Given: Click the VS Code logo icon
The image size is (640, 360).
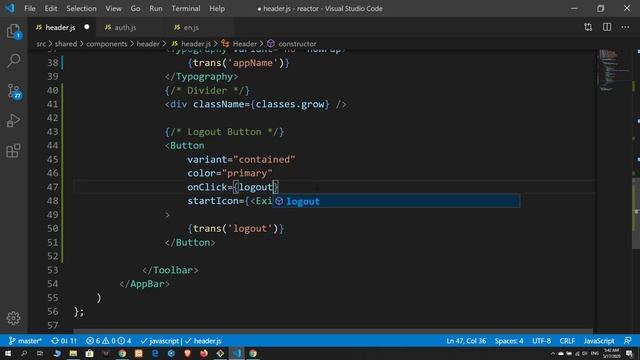Looking at the screenshot, I should 9,8.
